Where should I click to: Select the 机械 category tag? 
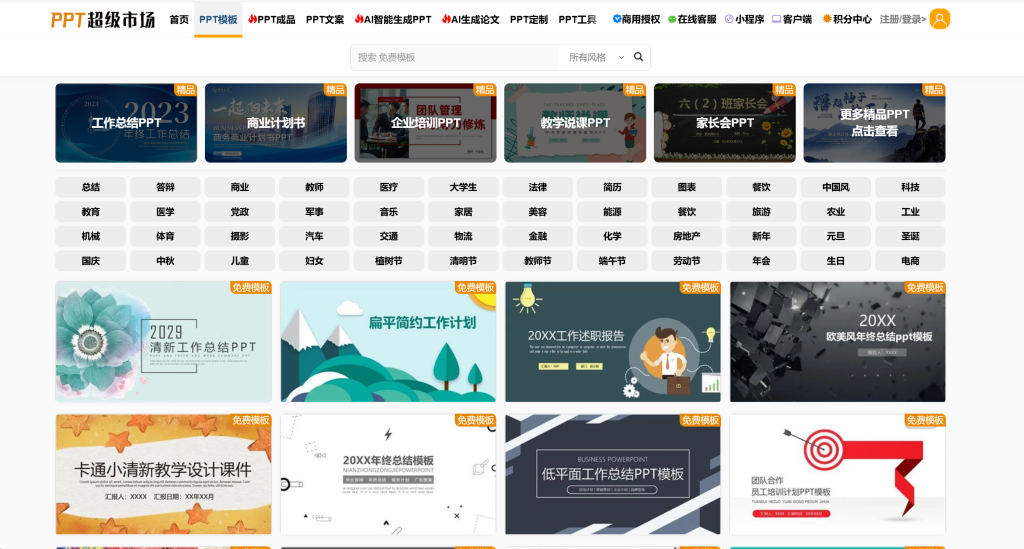(x=91, y=236)
